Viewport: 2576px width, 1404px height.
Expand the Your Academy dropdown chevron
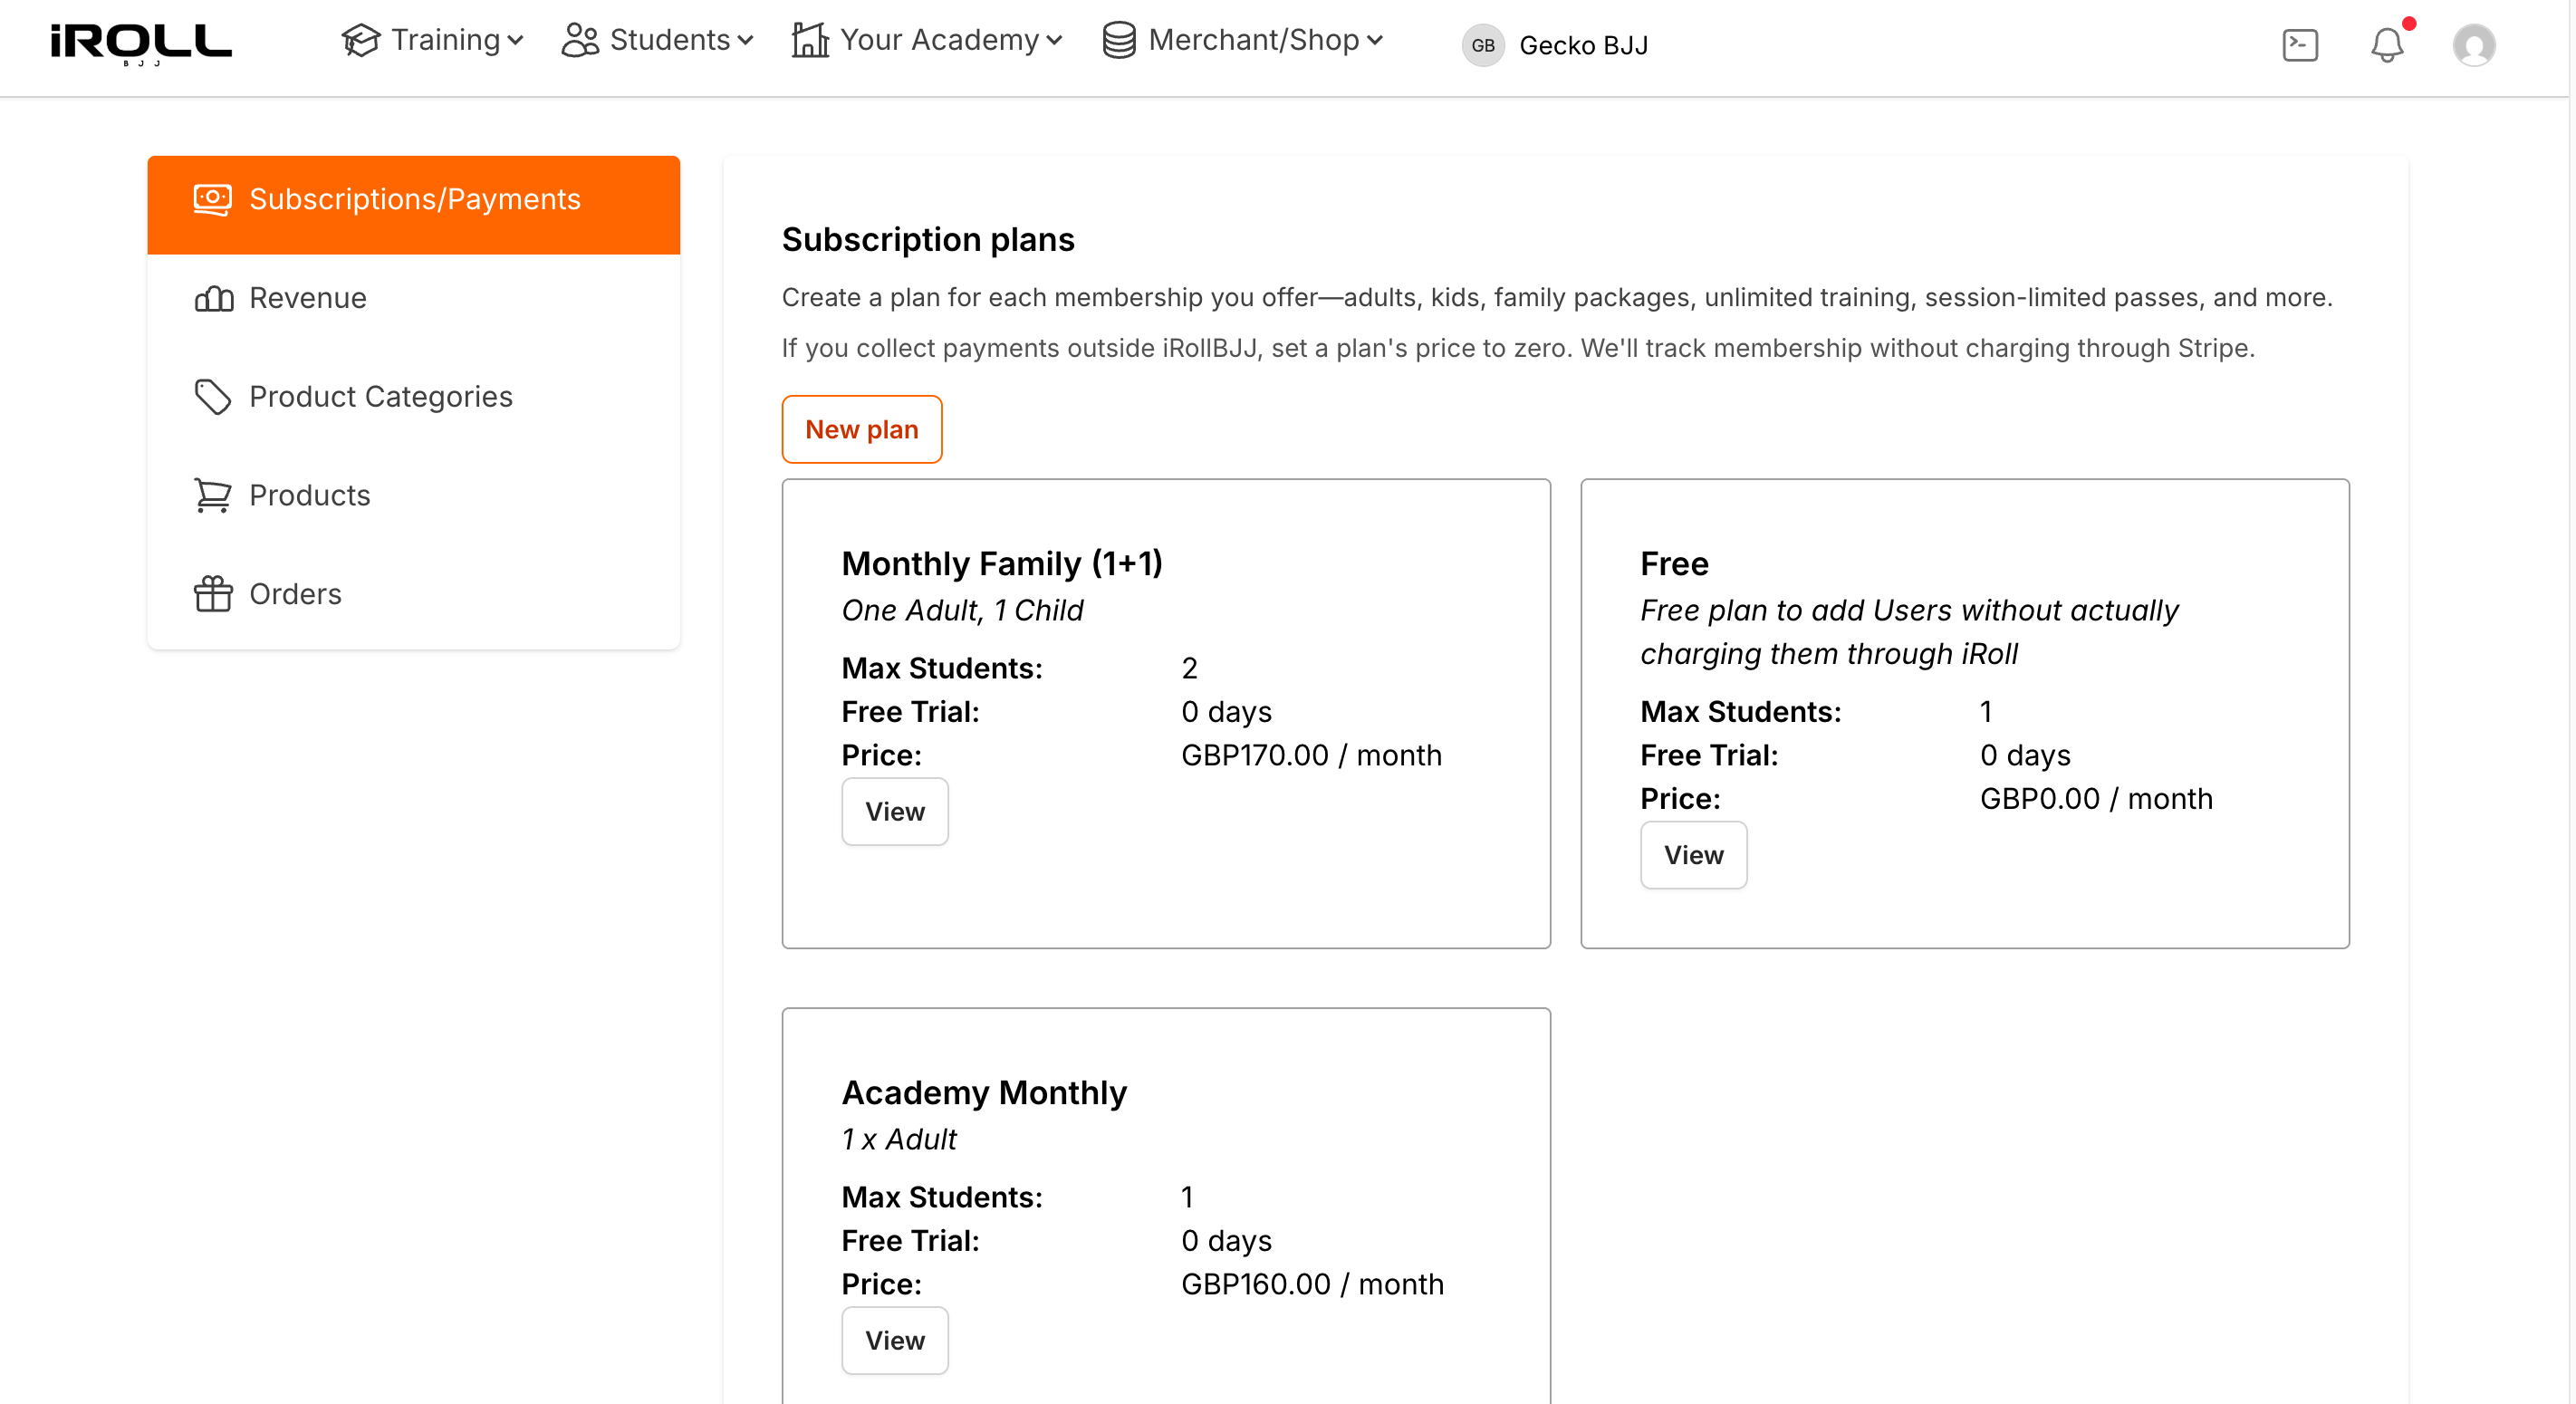point(1054,41)
